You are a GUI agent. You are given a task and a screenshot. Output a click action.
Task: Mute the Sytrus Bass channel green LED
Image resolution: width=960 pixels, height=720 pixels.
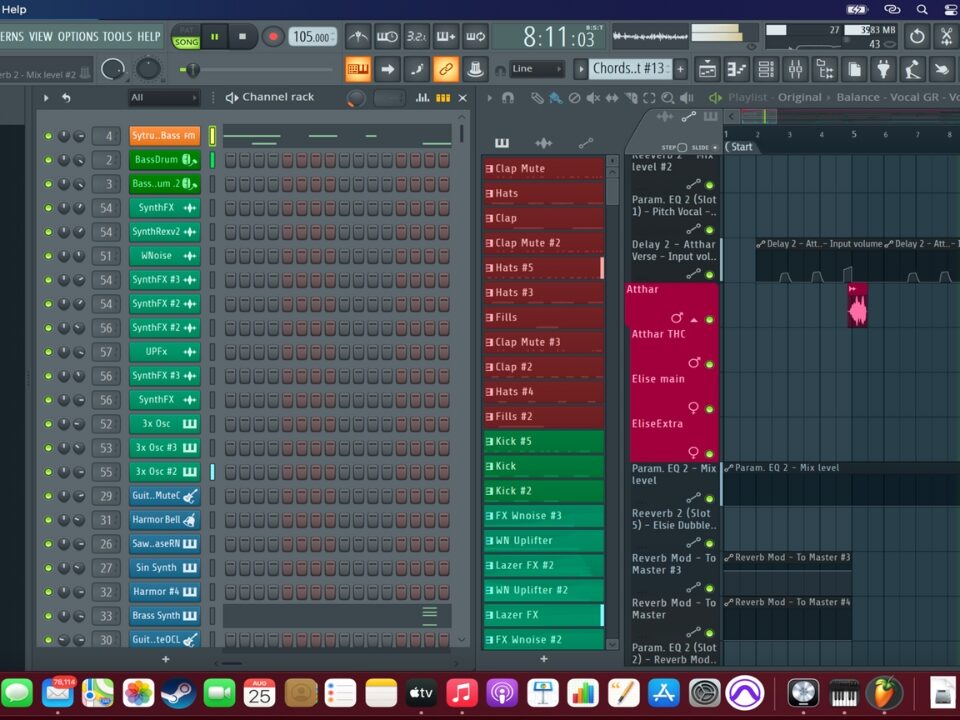[x=47, y=136]
